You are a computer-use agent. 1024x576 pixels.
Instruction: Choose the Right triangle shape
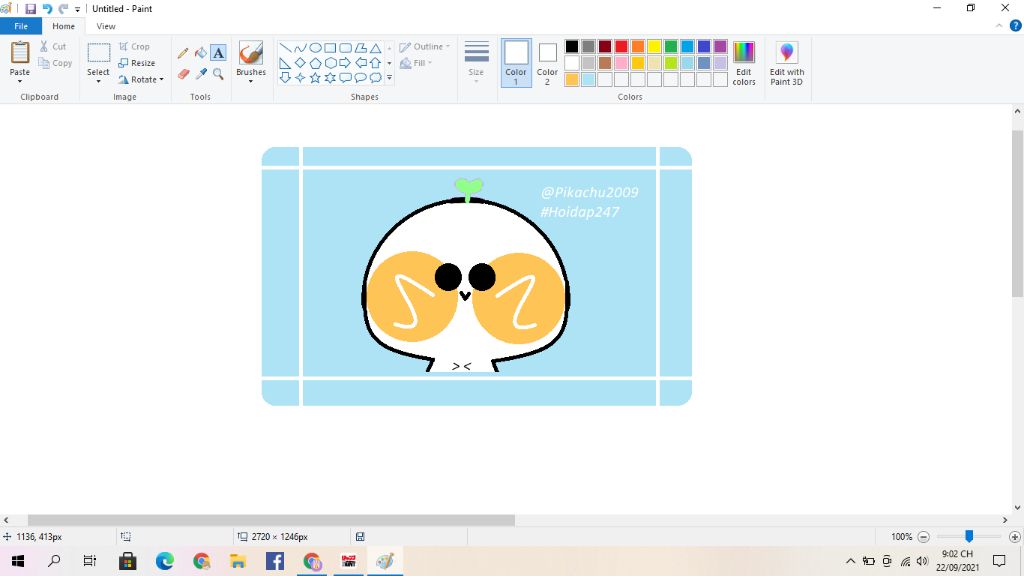285,63
